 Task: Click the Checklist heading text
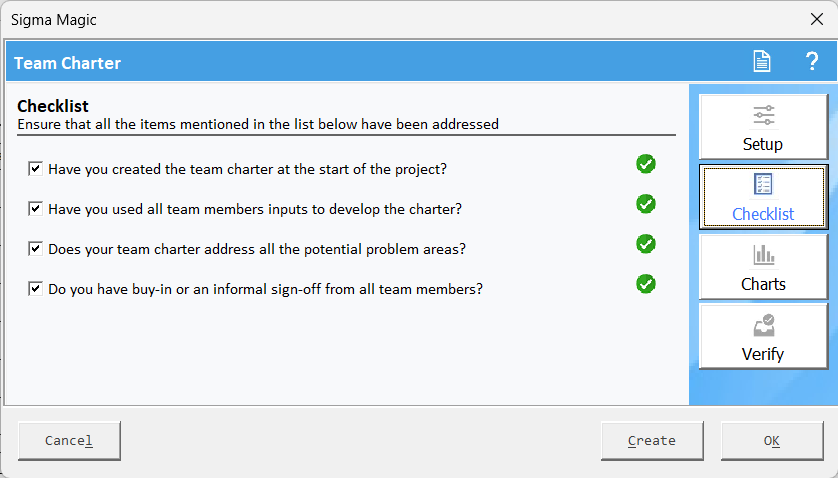point(53,106)
